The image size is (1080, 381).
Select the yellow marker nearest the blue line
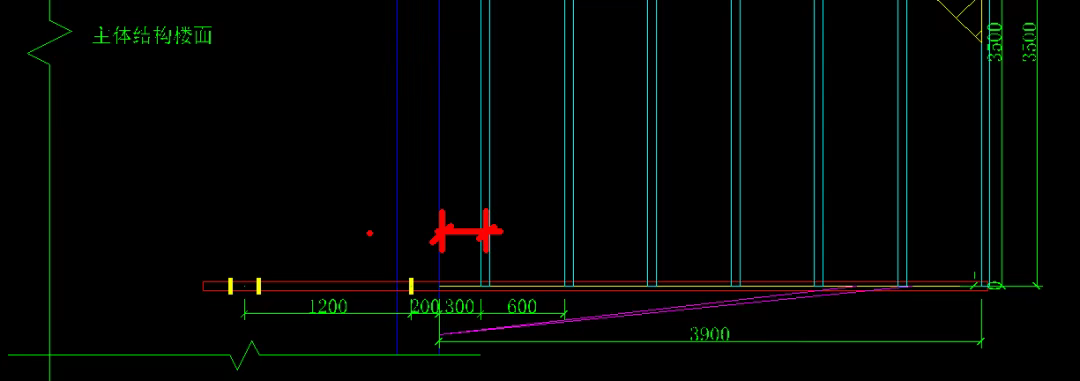(411, 286)
